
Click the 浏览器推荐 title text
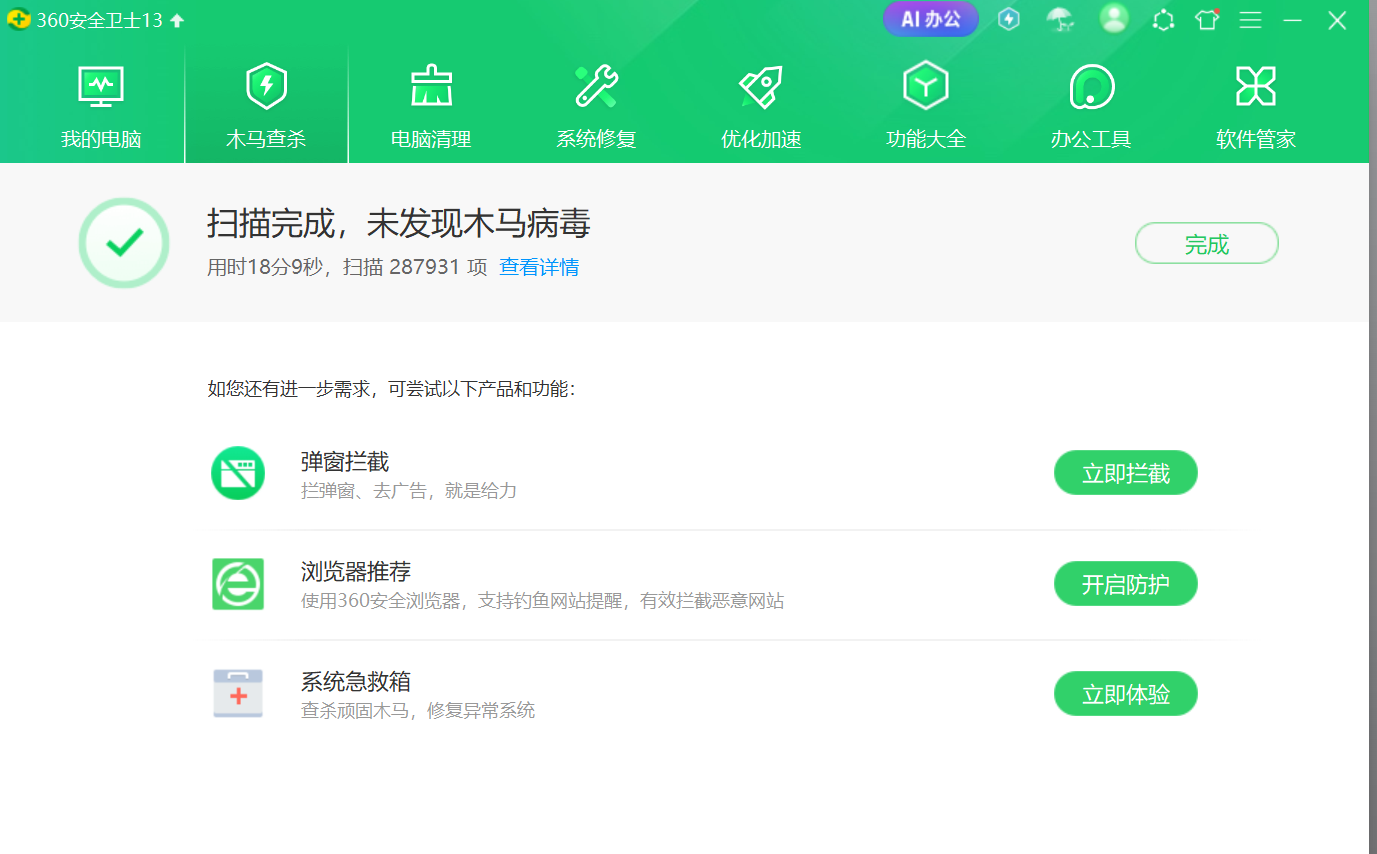click(x=356, y=572)
